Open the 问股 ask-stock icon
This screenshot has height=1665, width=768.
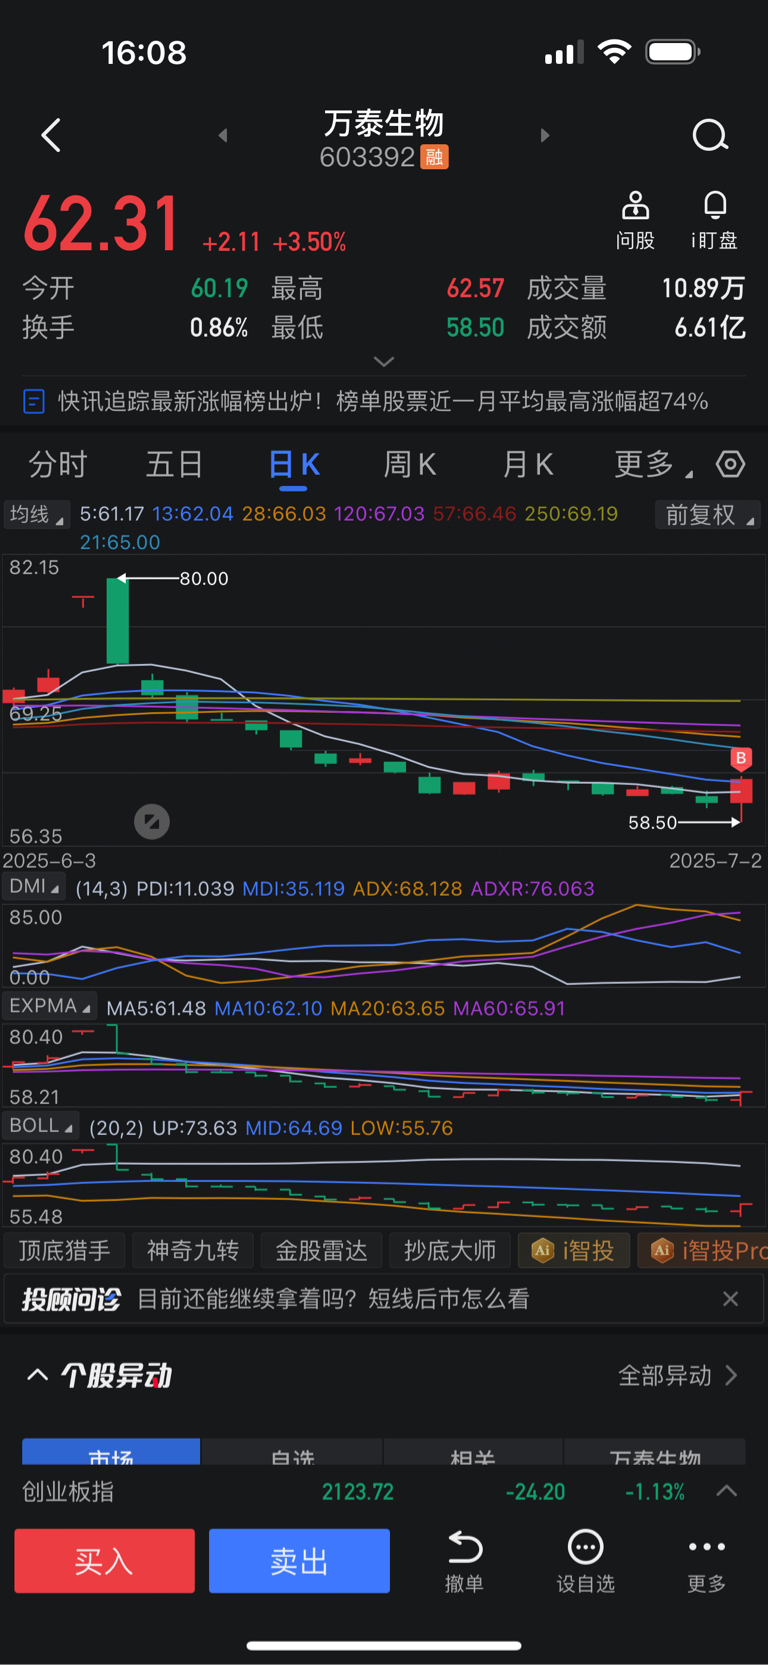(635, 220)
